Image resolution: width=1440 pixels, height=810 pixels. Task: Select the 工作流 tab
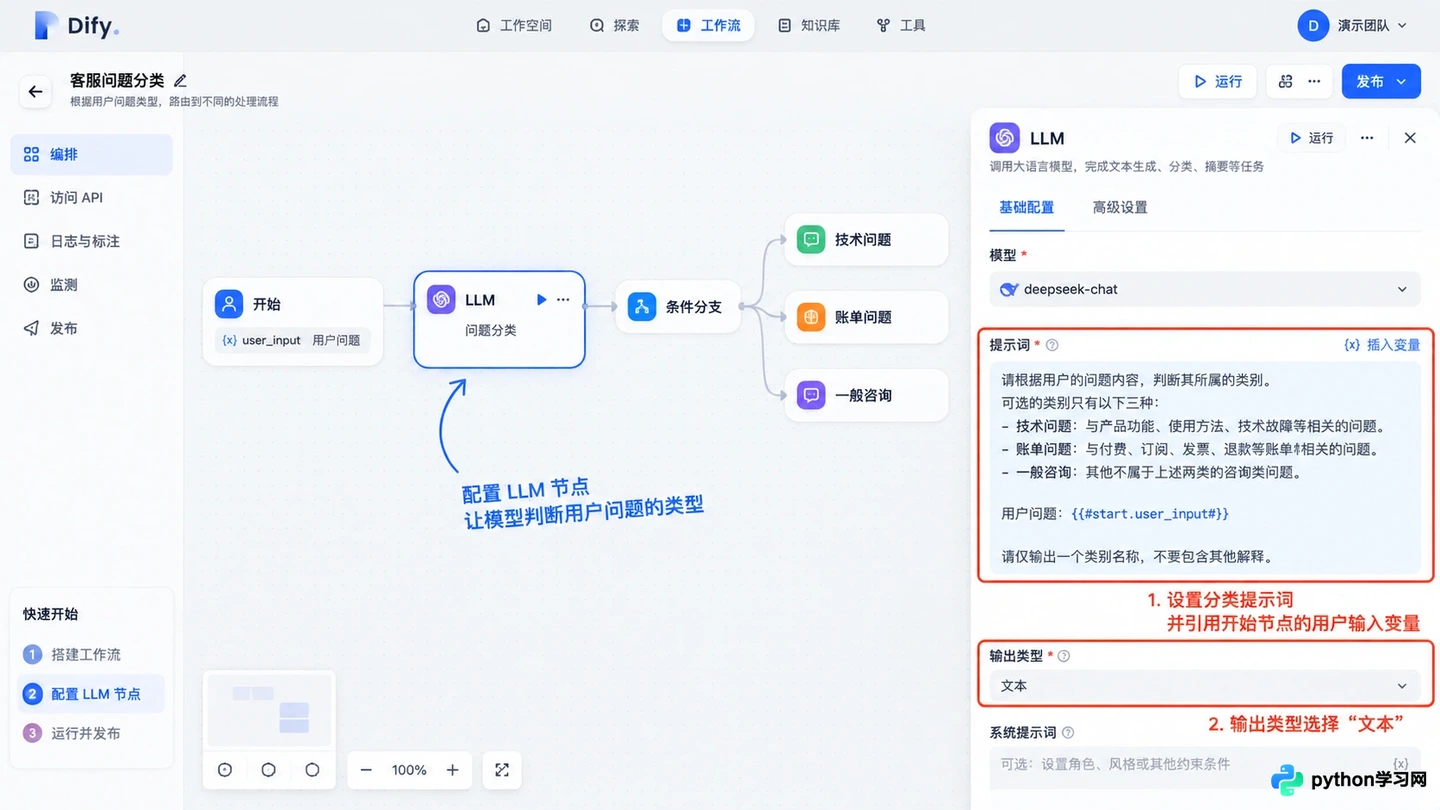coord(708,25)
